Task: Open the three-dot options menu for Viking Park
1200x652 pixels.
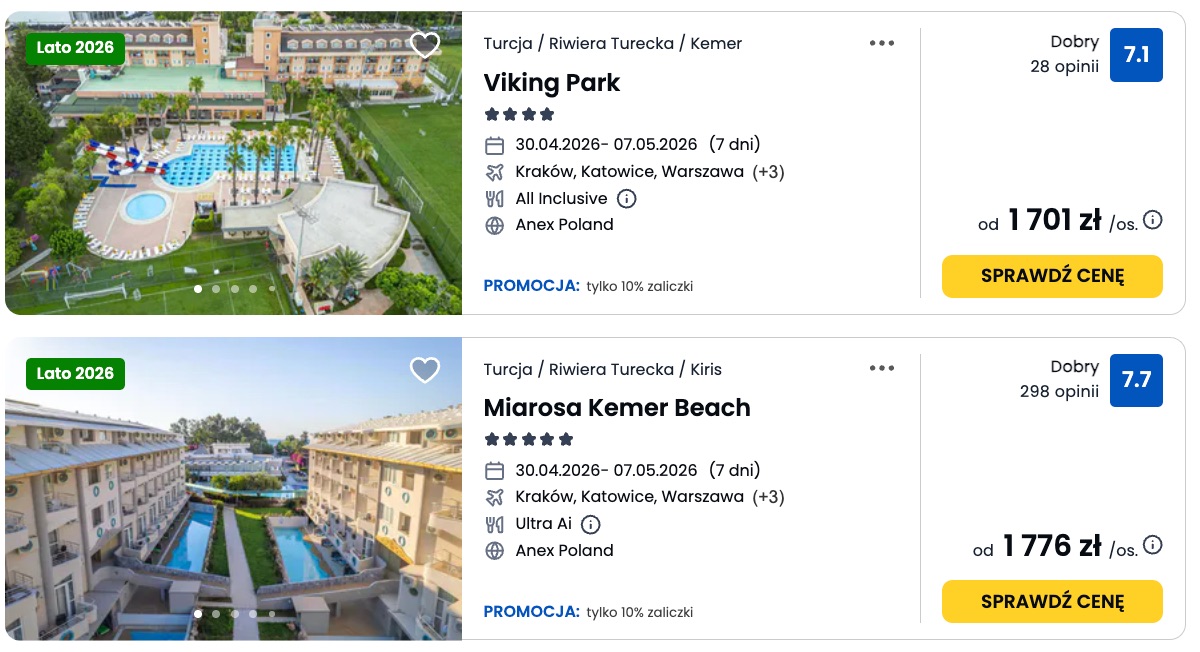Action: [882, 43]
